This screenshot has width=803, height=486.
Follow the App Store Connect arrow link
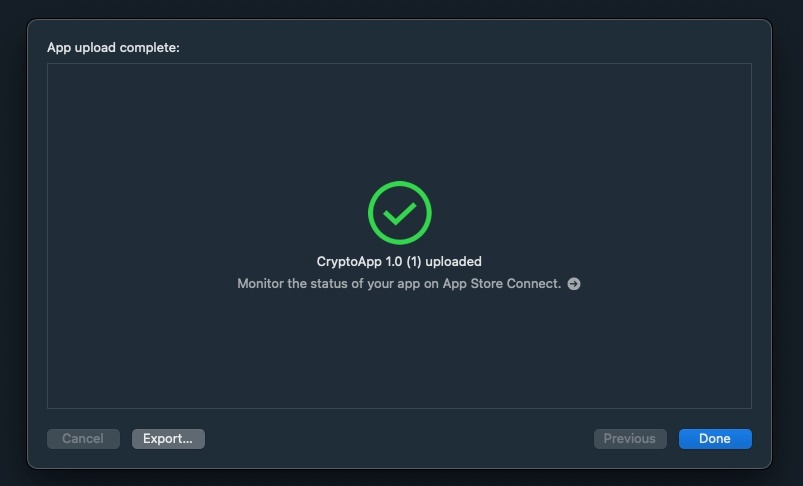[x=574, y=284]
